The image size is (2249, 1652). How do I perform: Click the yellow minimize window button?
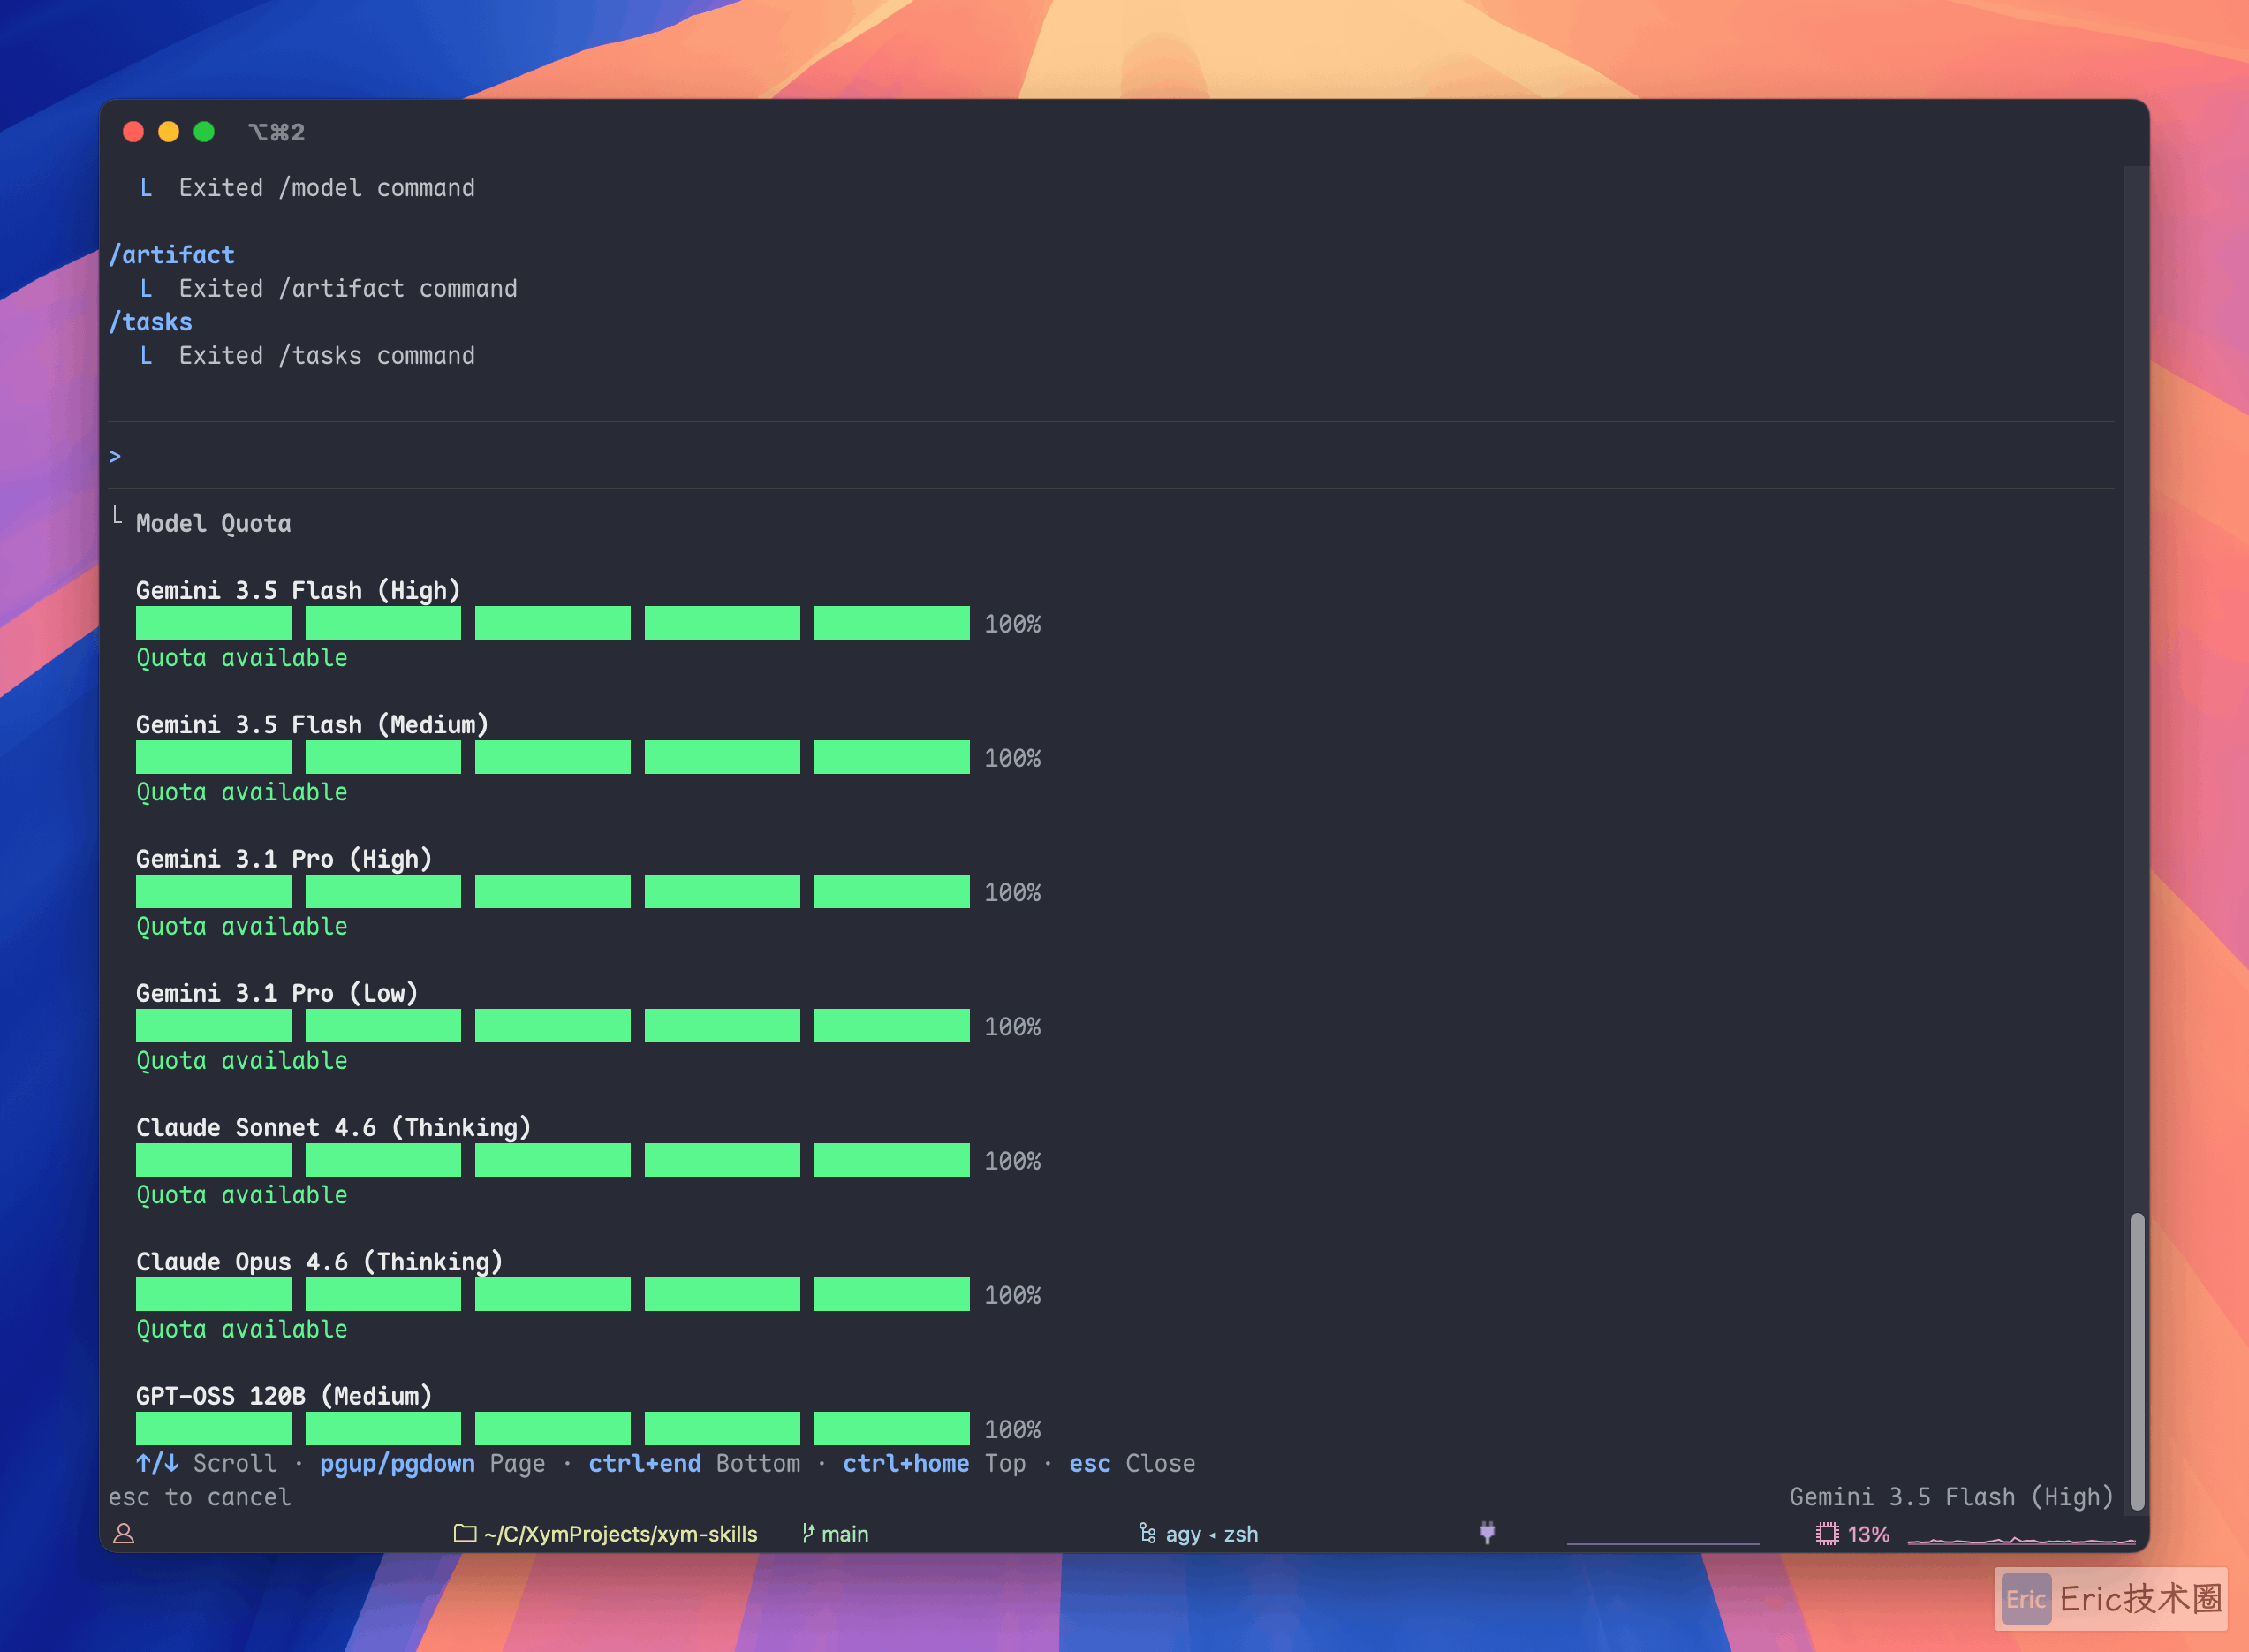click(169, 132)
